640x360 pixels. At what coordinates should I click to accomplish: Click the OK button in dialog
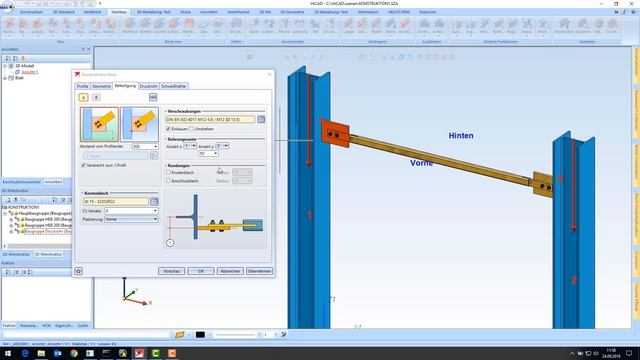(201, 271)
